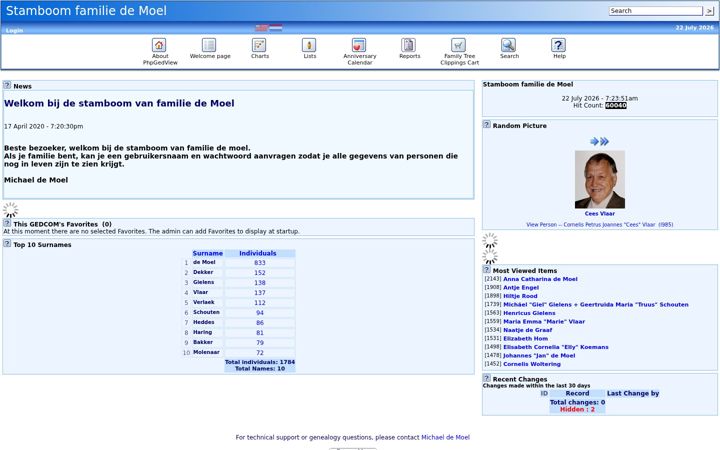Open the Anniversary Calendar icon
The image size is (720, 450).
pyautogui.click(x=359, y=45)
